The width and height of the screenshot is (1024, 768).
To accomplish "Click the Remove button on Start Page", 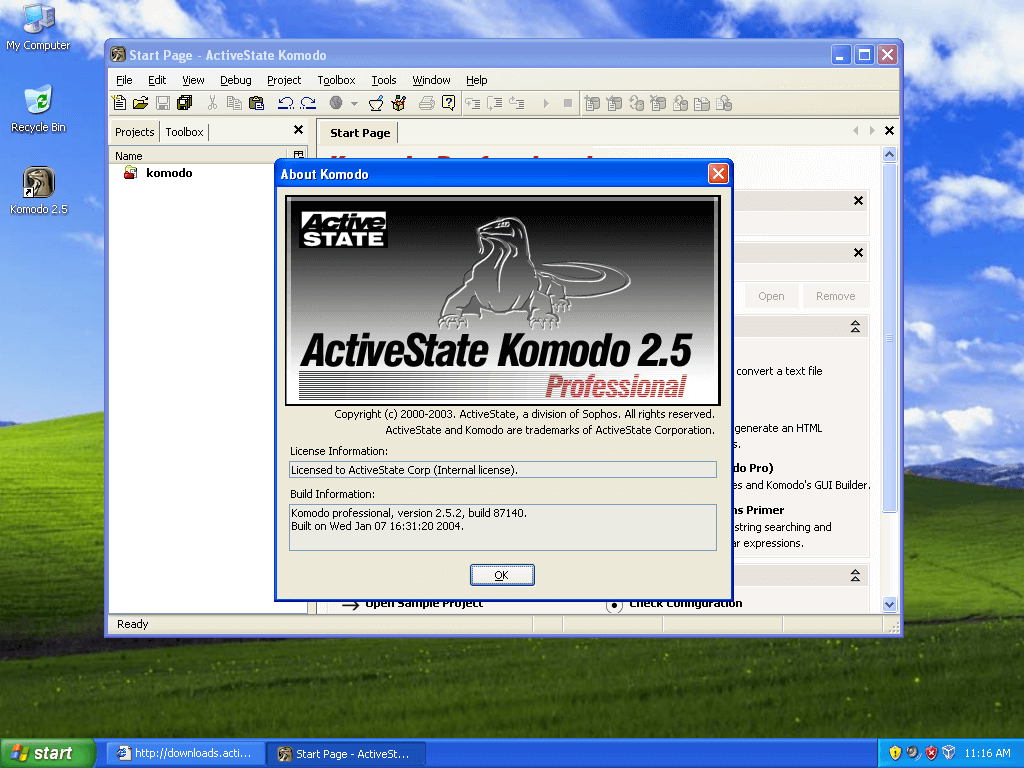I will point(835,296).
